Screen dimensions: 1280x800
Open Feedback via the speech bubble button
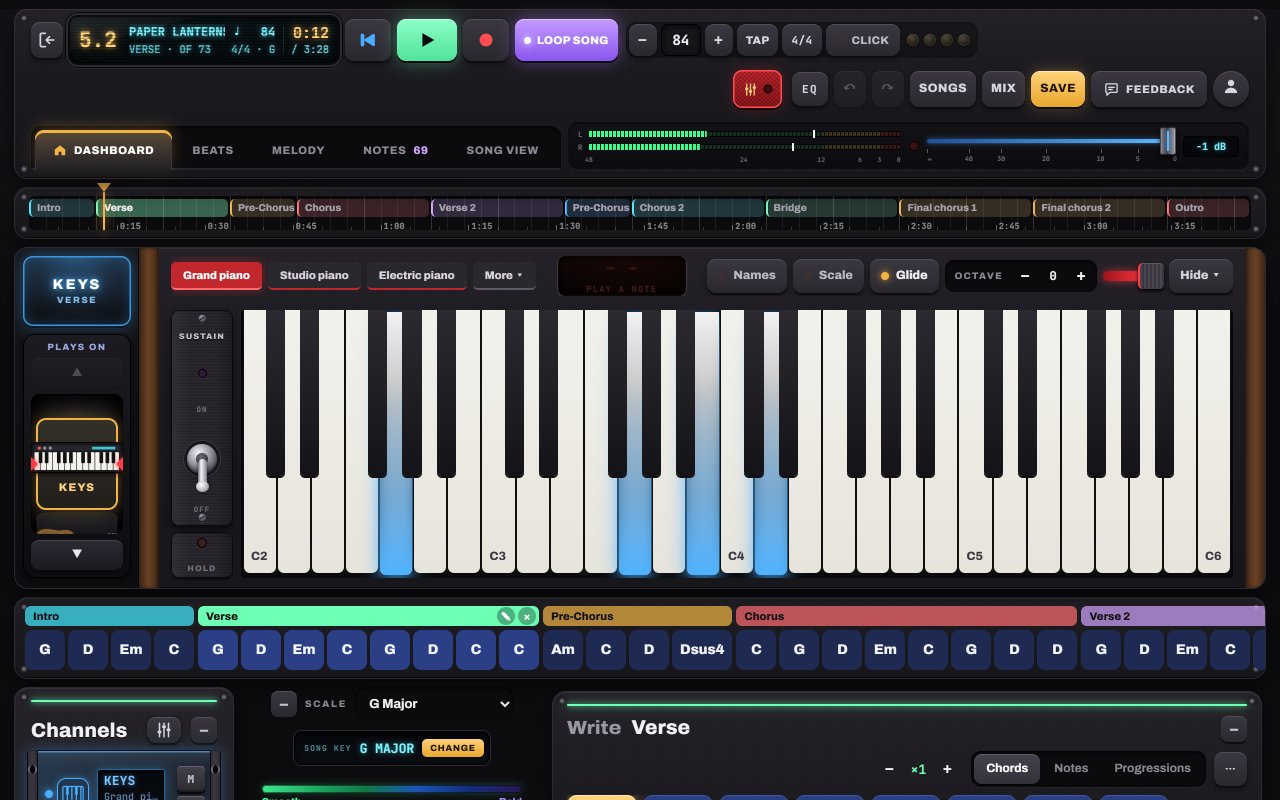tap(1149, 89)
